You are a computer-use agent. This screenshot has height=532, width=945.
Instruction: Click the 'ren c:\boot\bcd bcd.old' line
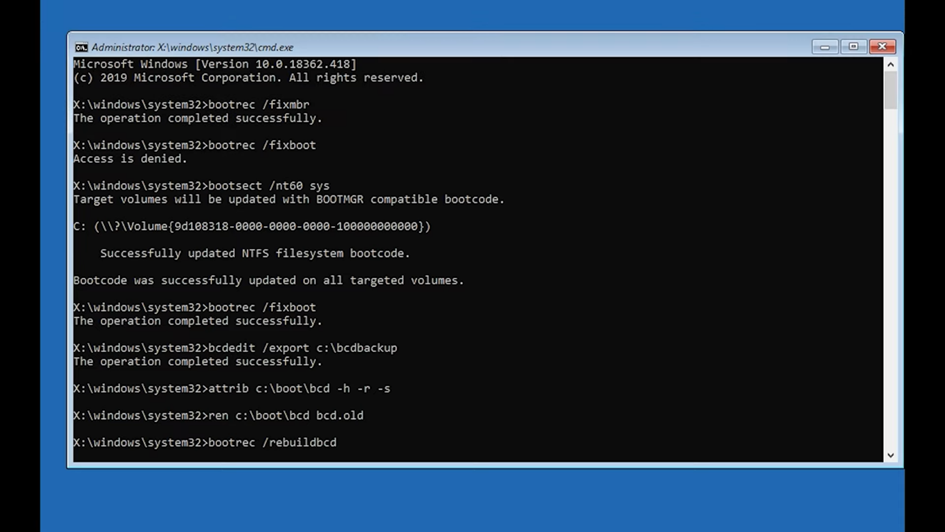(218, 415)
